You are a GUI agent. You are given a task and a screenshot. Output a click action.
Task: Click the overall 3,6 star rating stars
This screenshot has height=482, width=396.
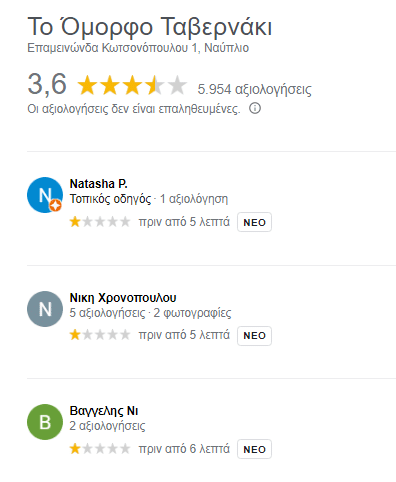coord(132,85)
